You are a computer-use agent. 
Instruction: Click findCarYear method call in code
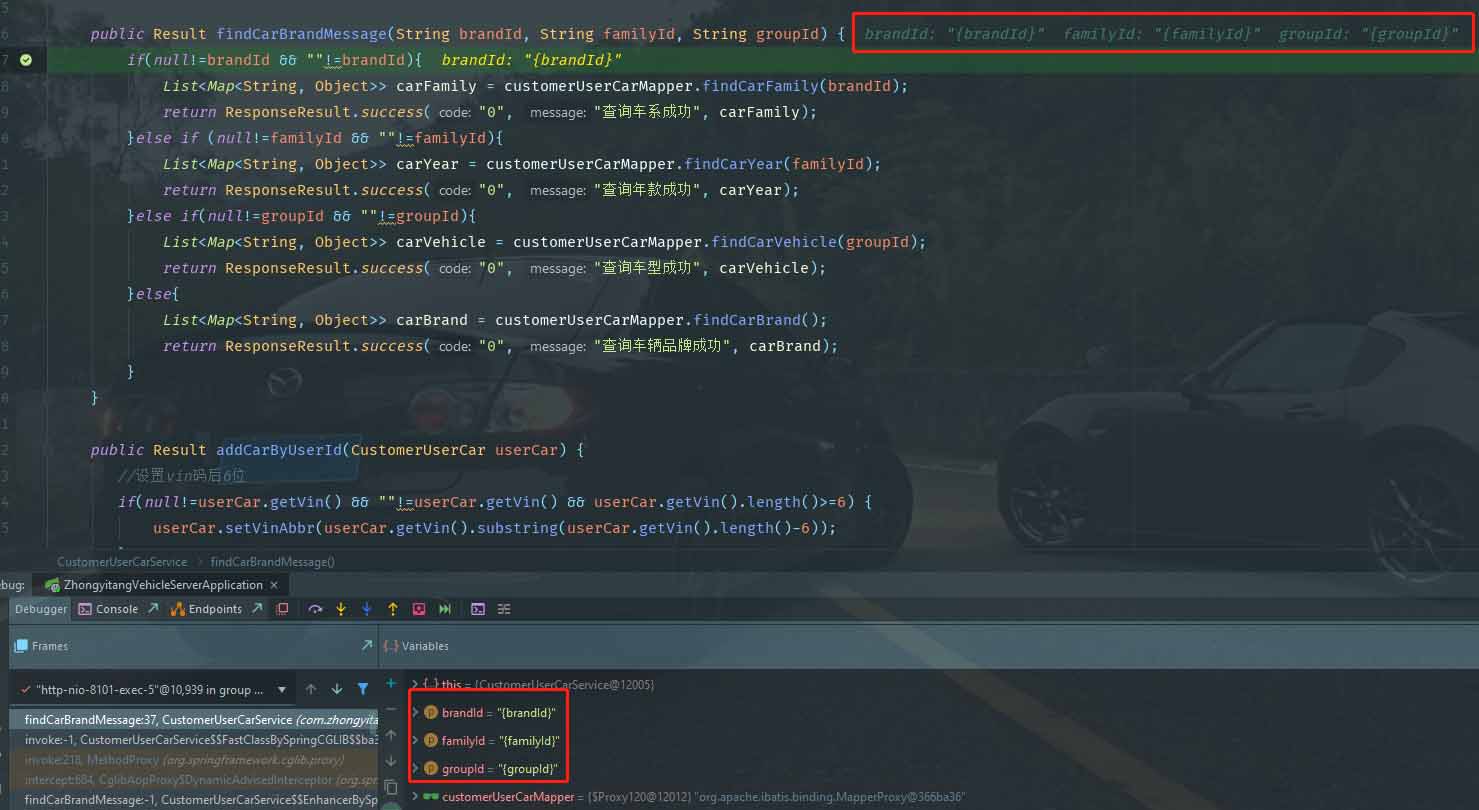tap(734, 164)
